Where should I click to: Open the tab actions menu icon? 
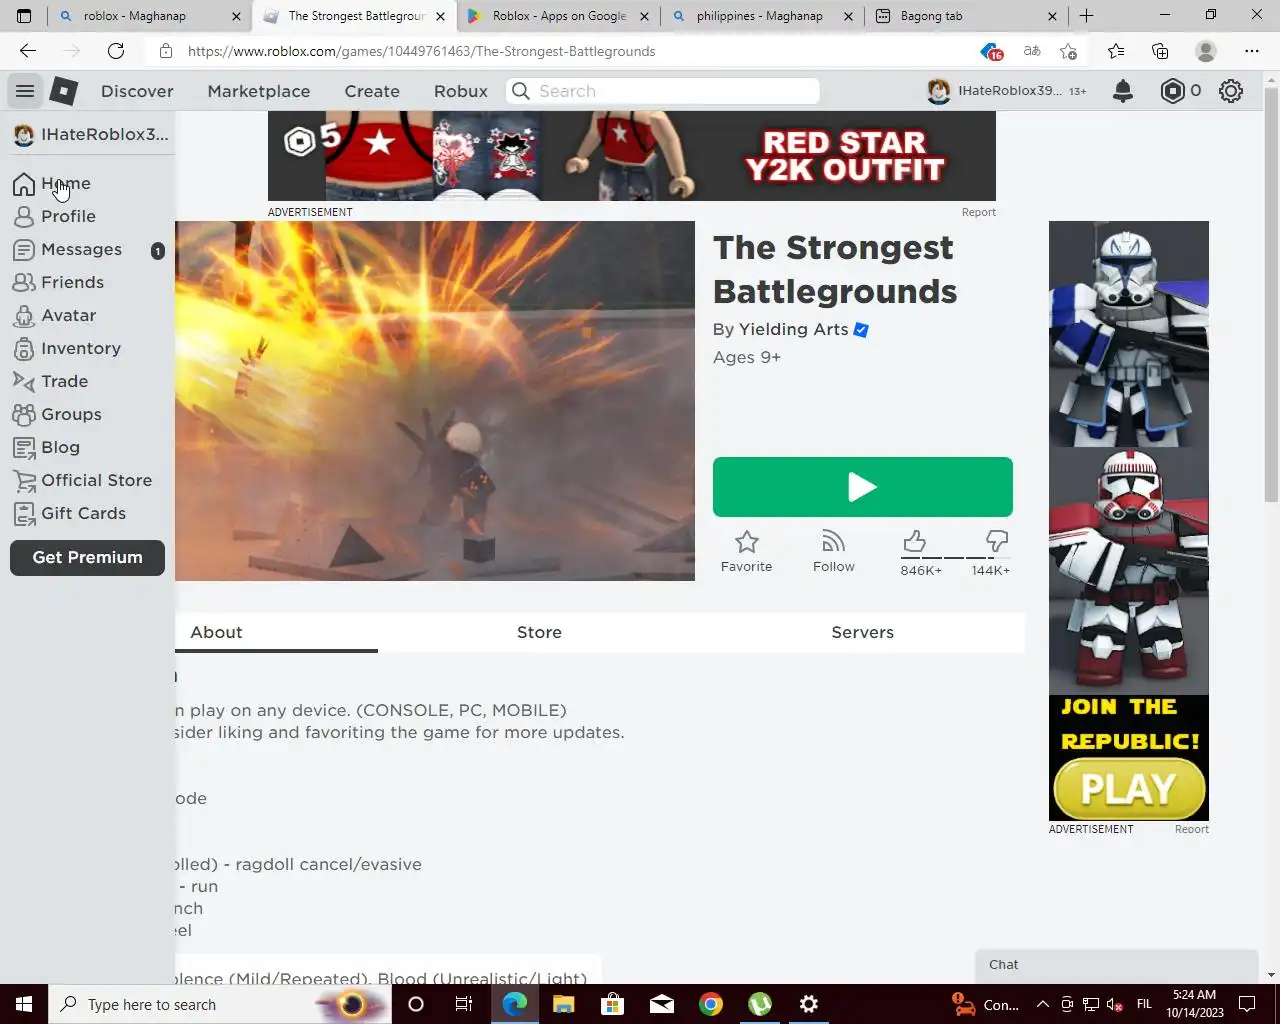pos(24,16)
